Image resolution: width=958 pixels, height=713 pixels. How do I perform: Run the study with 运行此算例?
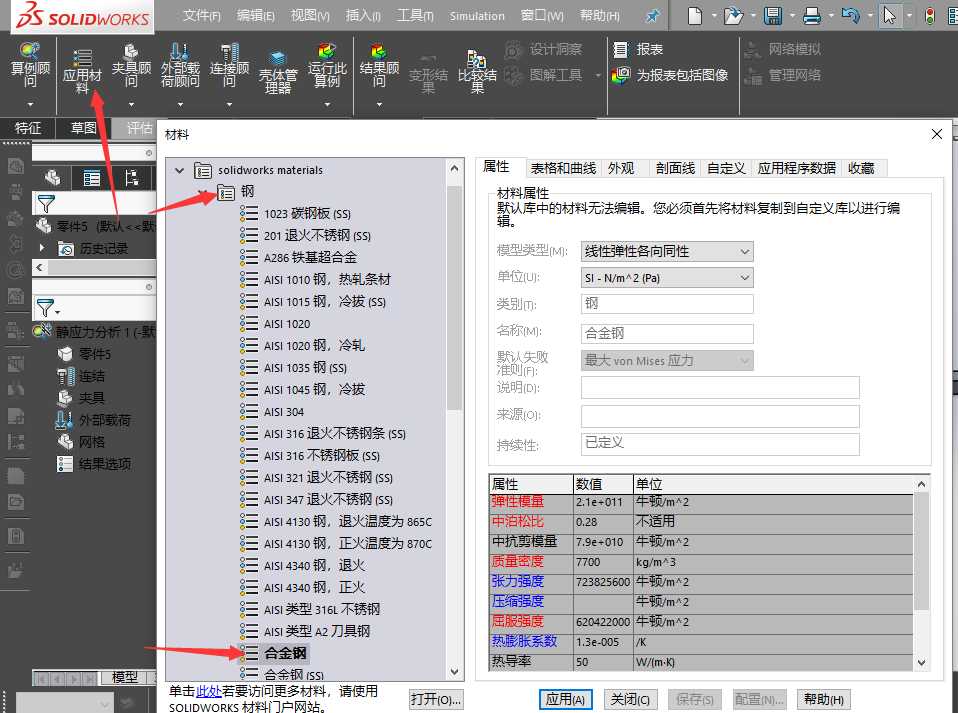pyautogui.click(x=327, y=65)
